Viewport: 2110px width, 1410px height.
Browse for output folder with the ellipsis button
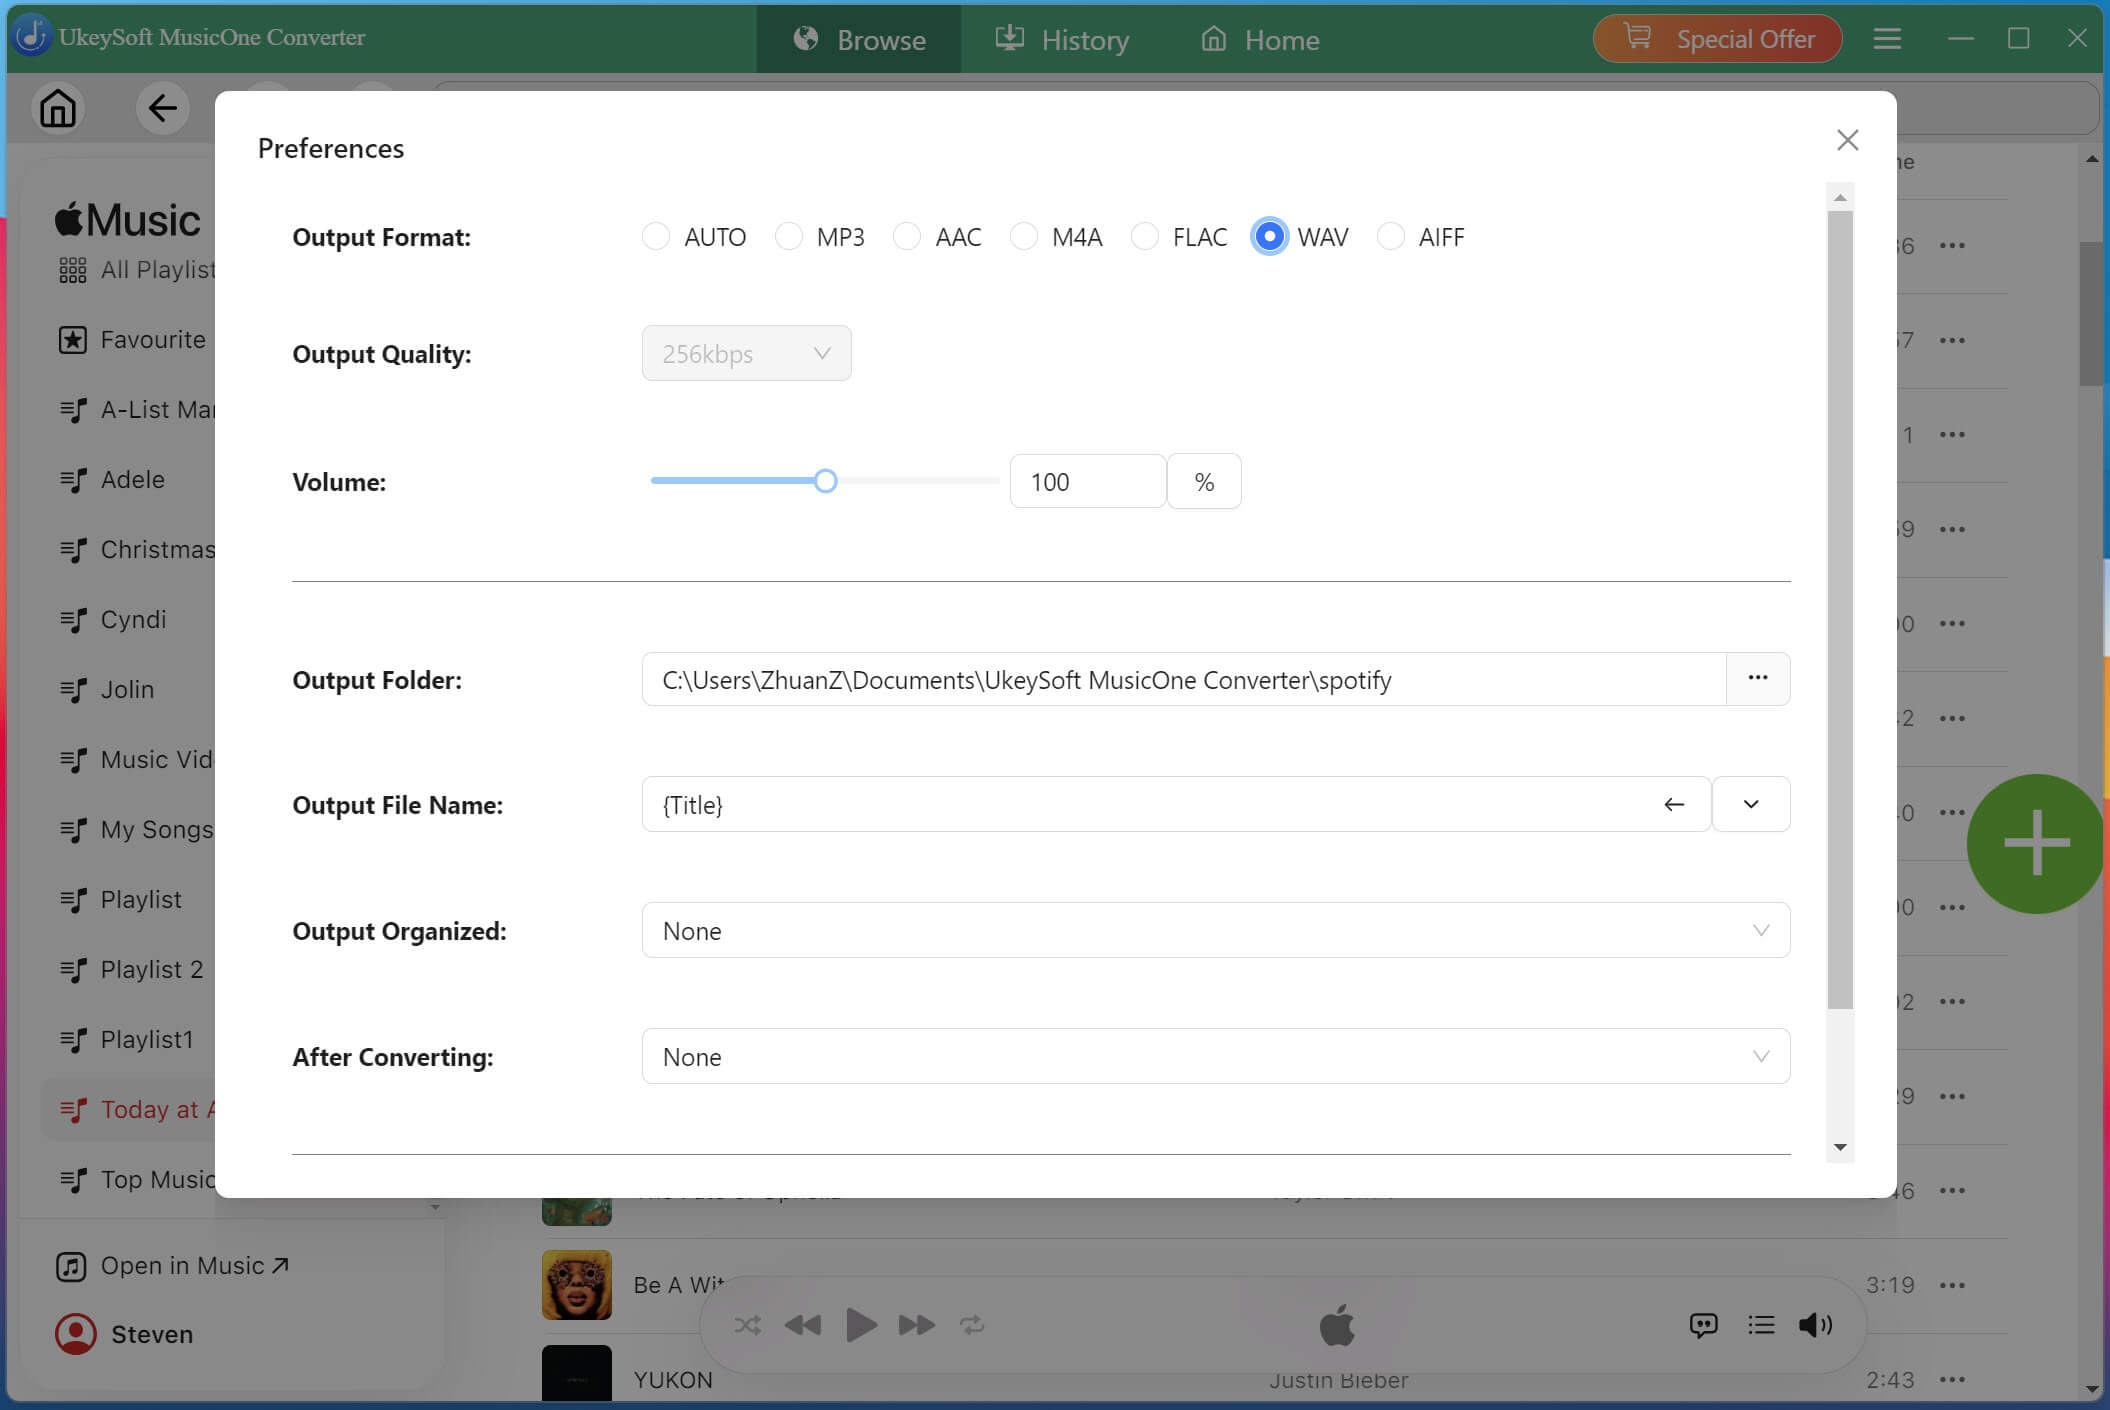[x=1758, y=679]
